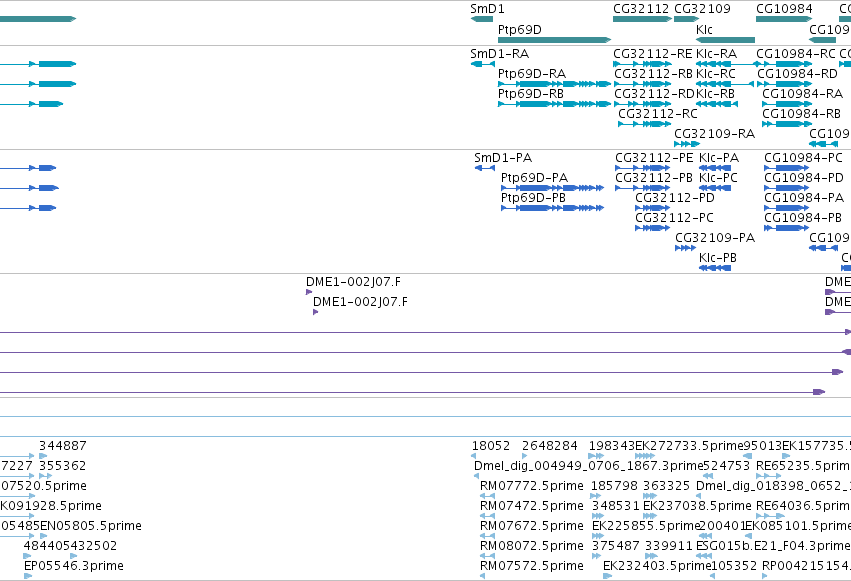Open transcript CG10984-RB label
Screen dimensions: 851x581
[x=801, y=113]
